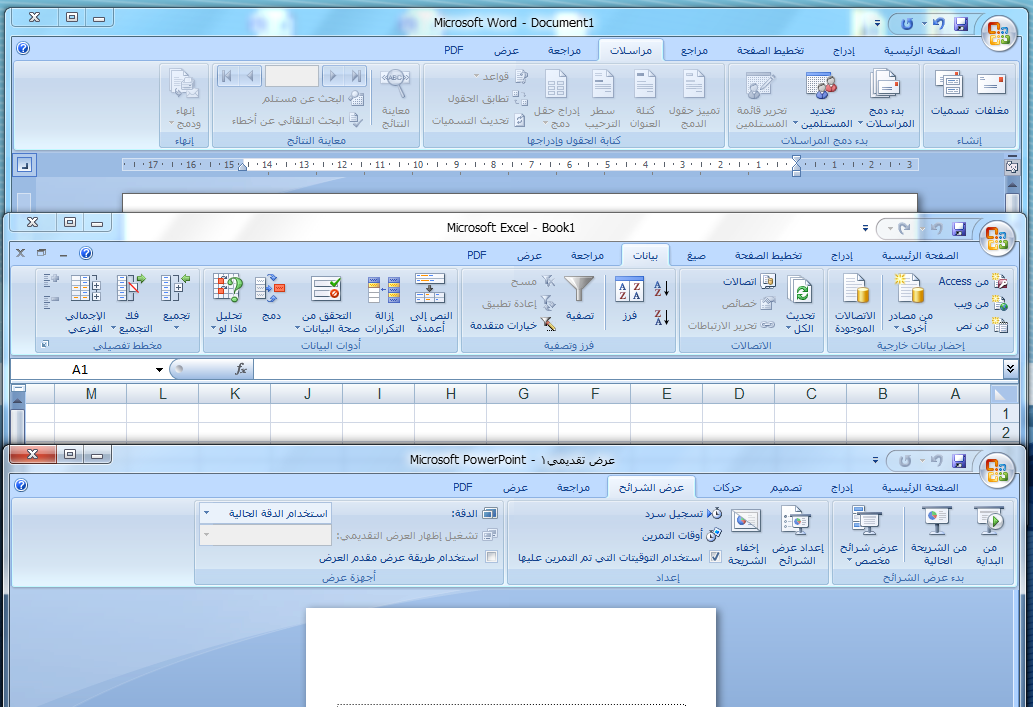Switch to Mailings tab in Word
Viewport: 1033px width, 707px height.
click(630, 51)
